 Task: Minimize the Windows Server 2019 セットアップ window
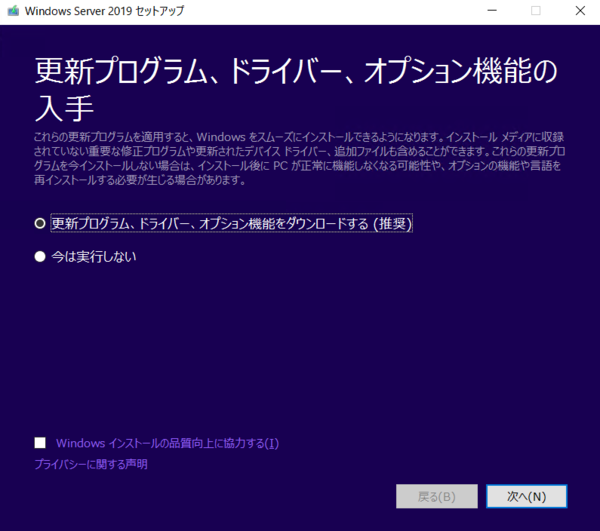point(492,11)
